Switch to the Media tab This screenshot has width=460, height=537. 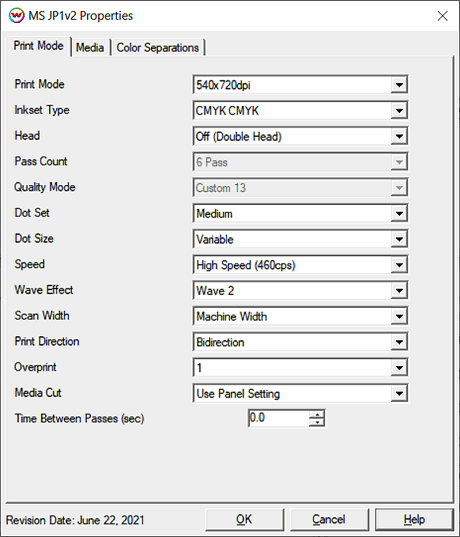pos(90,47)
